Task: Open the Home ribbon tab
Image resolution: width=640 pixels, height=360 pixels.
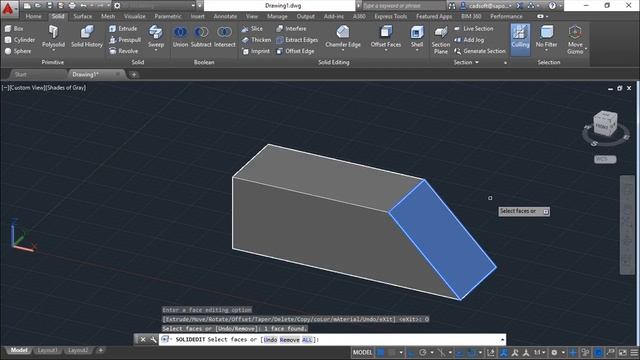Action: [33, 16]
